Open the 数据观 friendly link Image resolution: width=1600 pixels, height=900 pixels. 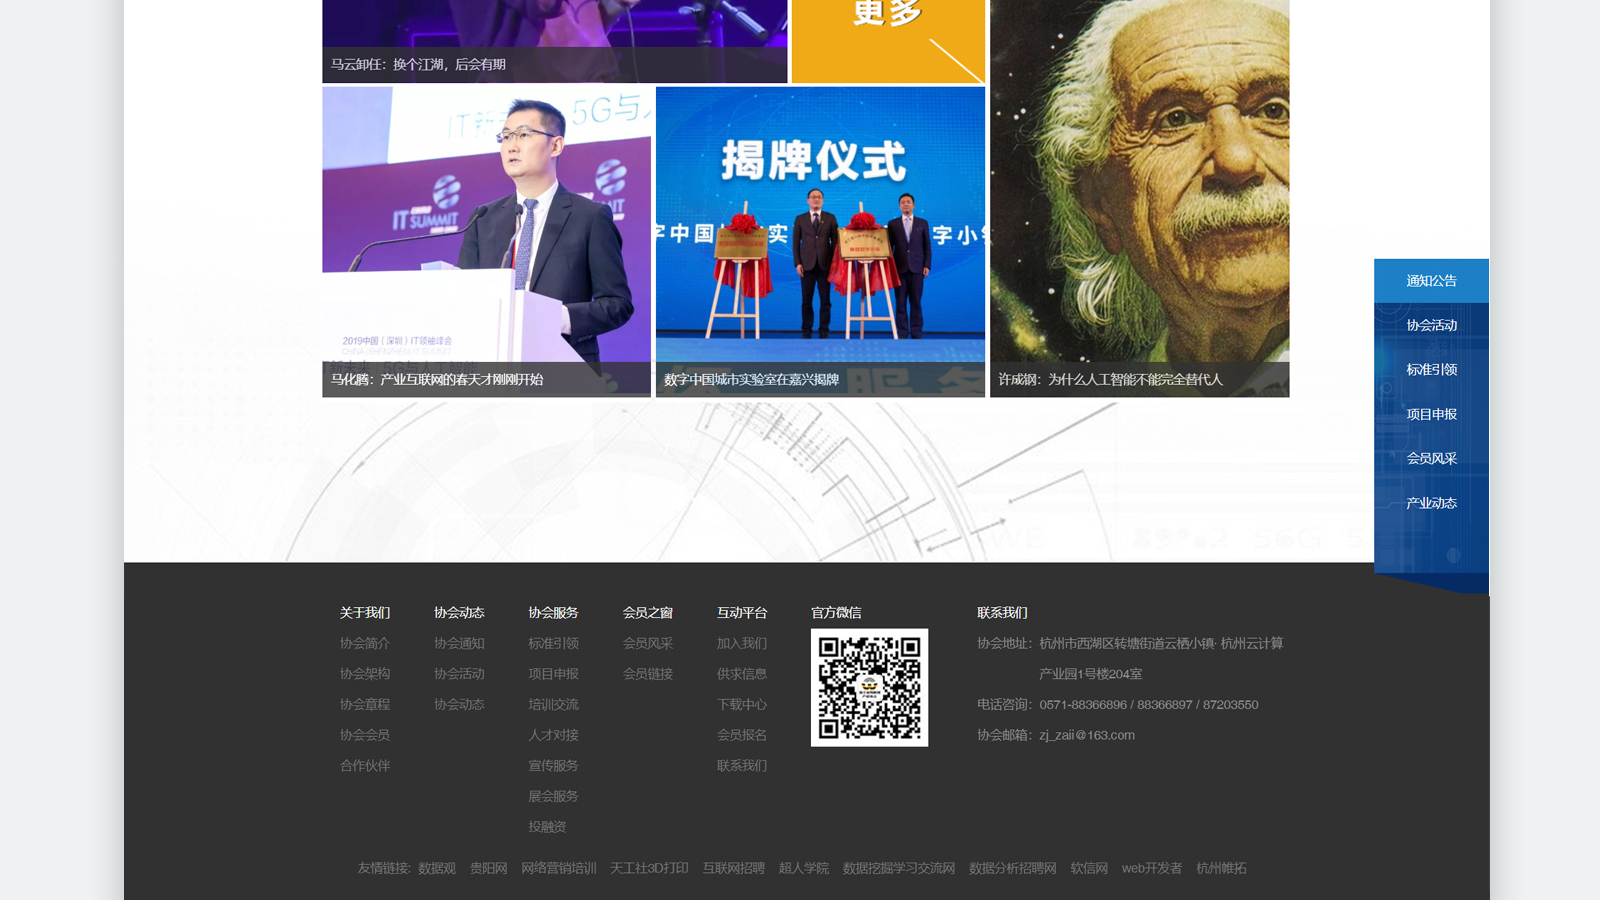coord(436,868)
